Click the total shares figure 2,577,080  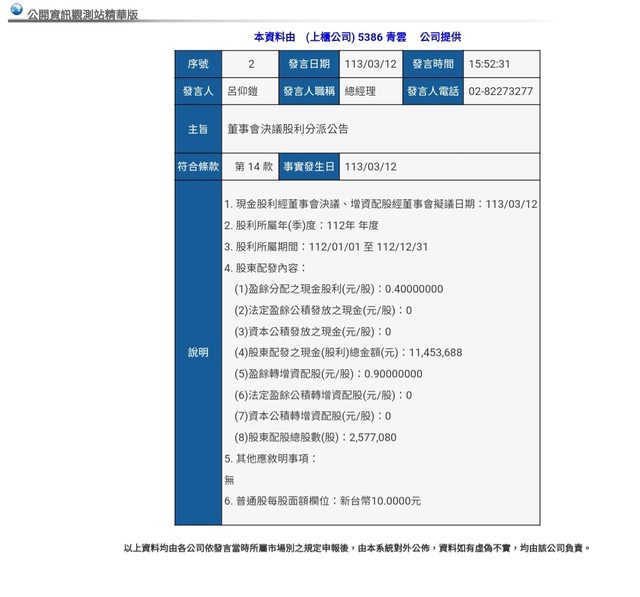pyautogui.click(x=372, y=437)
